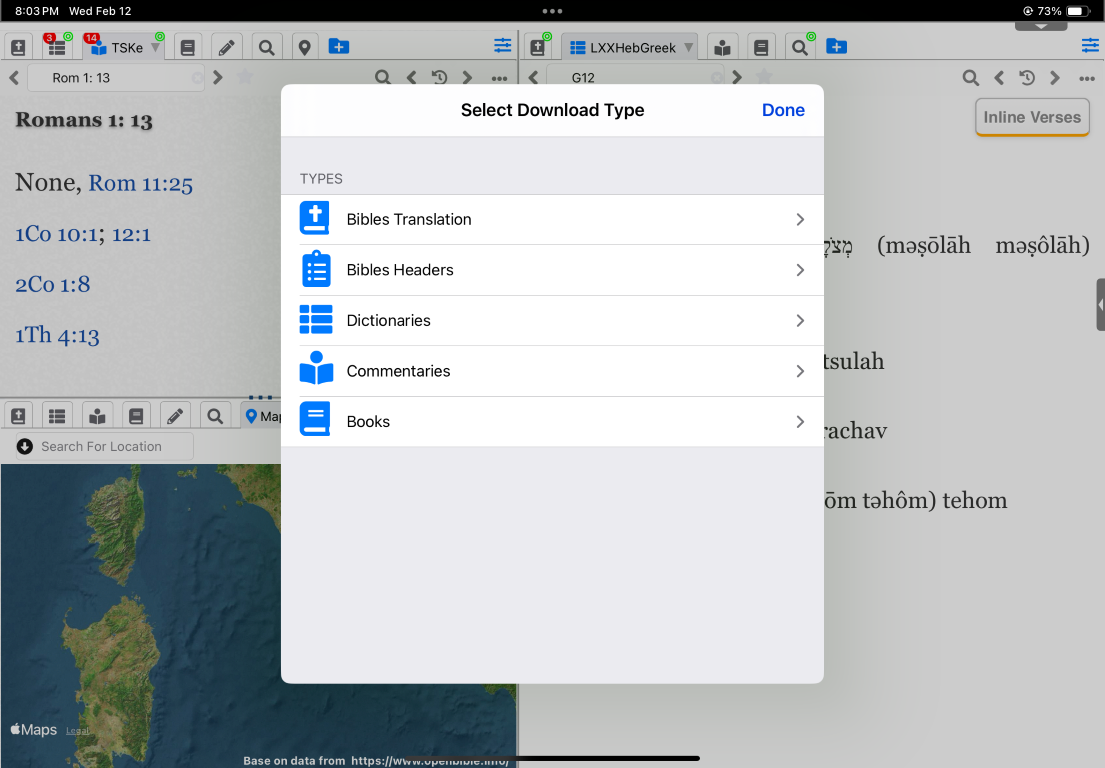Click the Dictionaries grid icon in dialog
This screenshot has width=1105, height=768.
[316, 320]
